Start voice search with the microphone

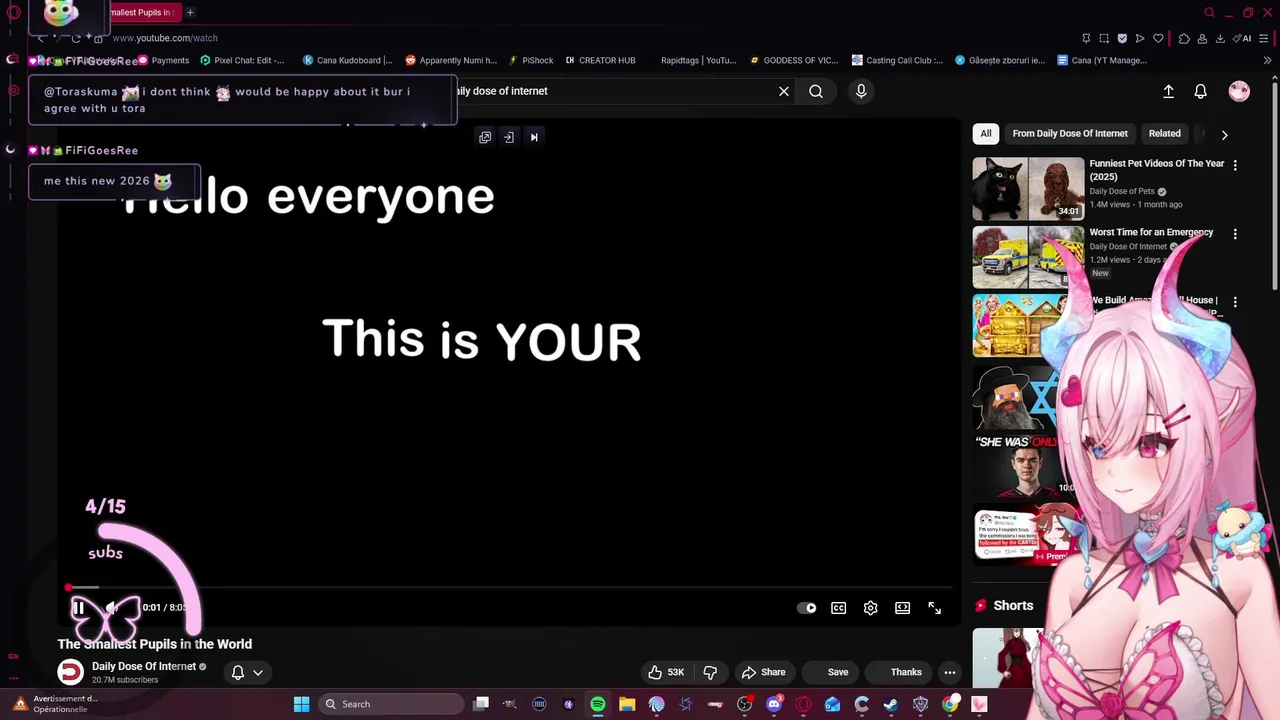(x=861, y=91)
